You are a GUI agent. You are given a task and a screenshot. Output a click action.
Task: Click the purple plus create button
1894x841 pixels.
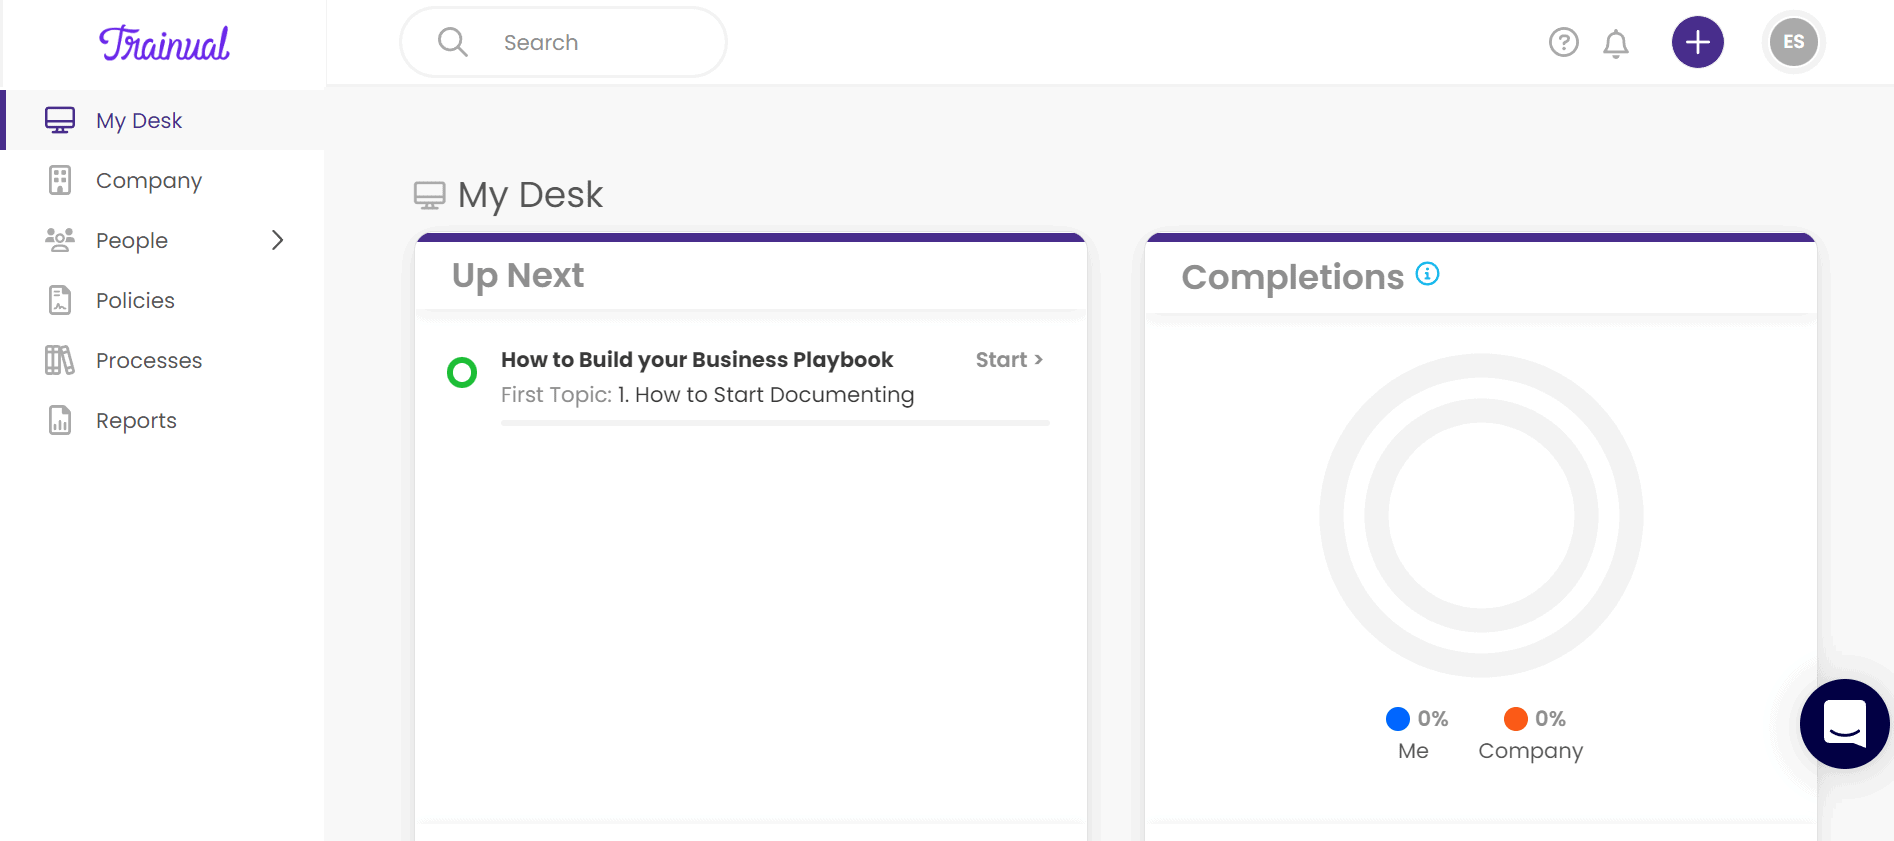(1697, 42)
